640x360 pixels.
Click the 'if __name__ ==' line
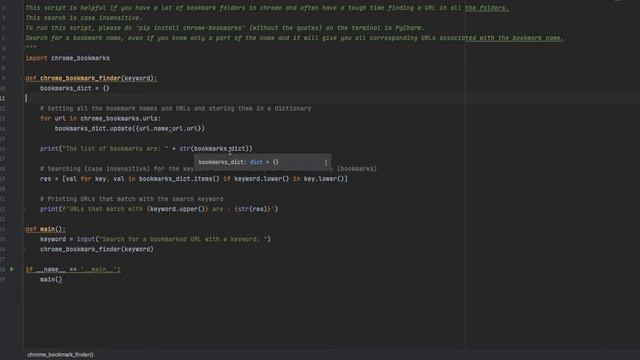coord(73,269)
